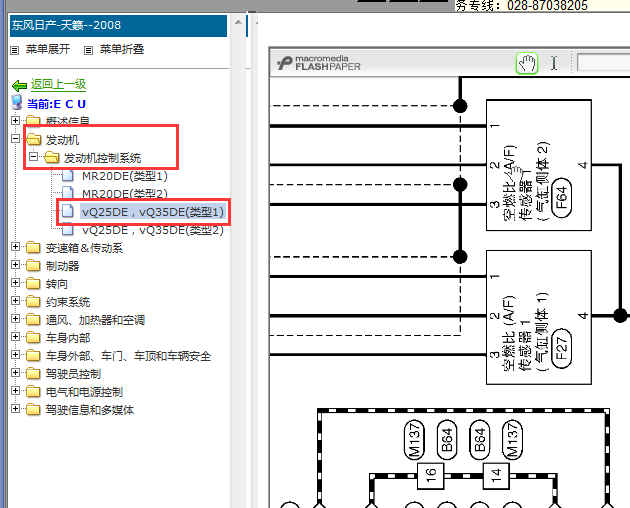Click junction box 16 in the diagram
Image resolution: width=630 pixels, height=508 pixels.
pyautogui.click(x=430, y=476)
